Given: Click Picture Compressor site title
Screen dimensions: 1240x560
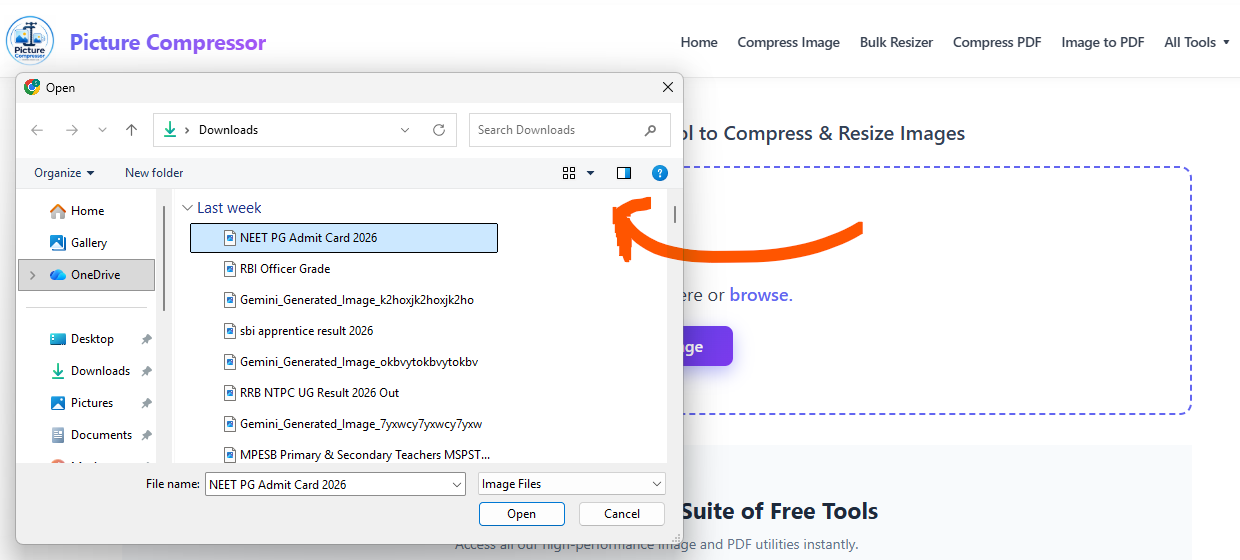Looking at the screenshot, I should point(168,42).
